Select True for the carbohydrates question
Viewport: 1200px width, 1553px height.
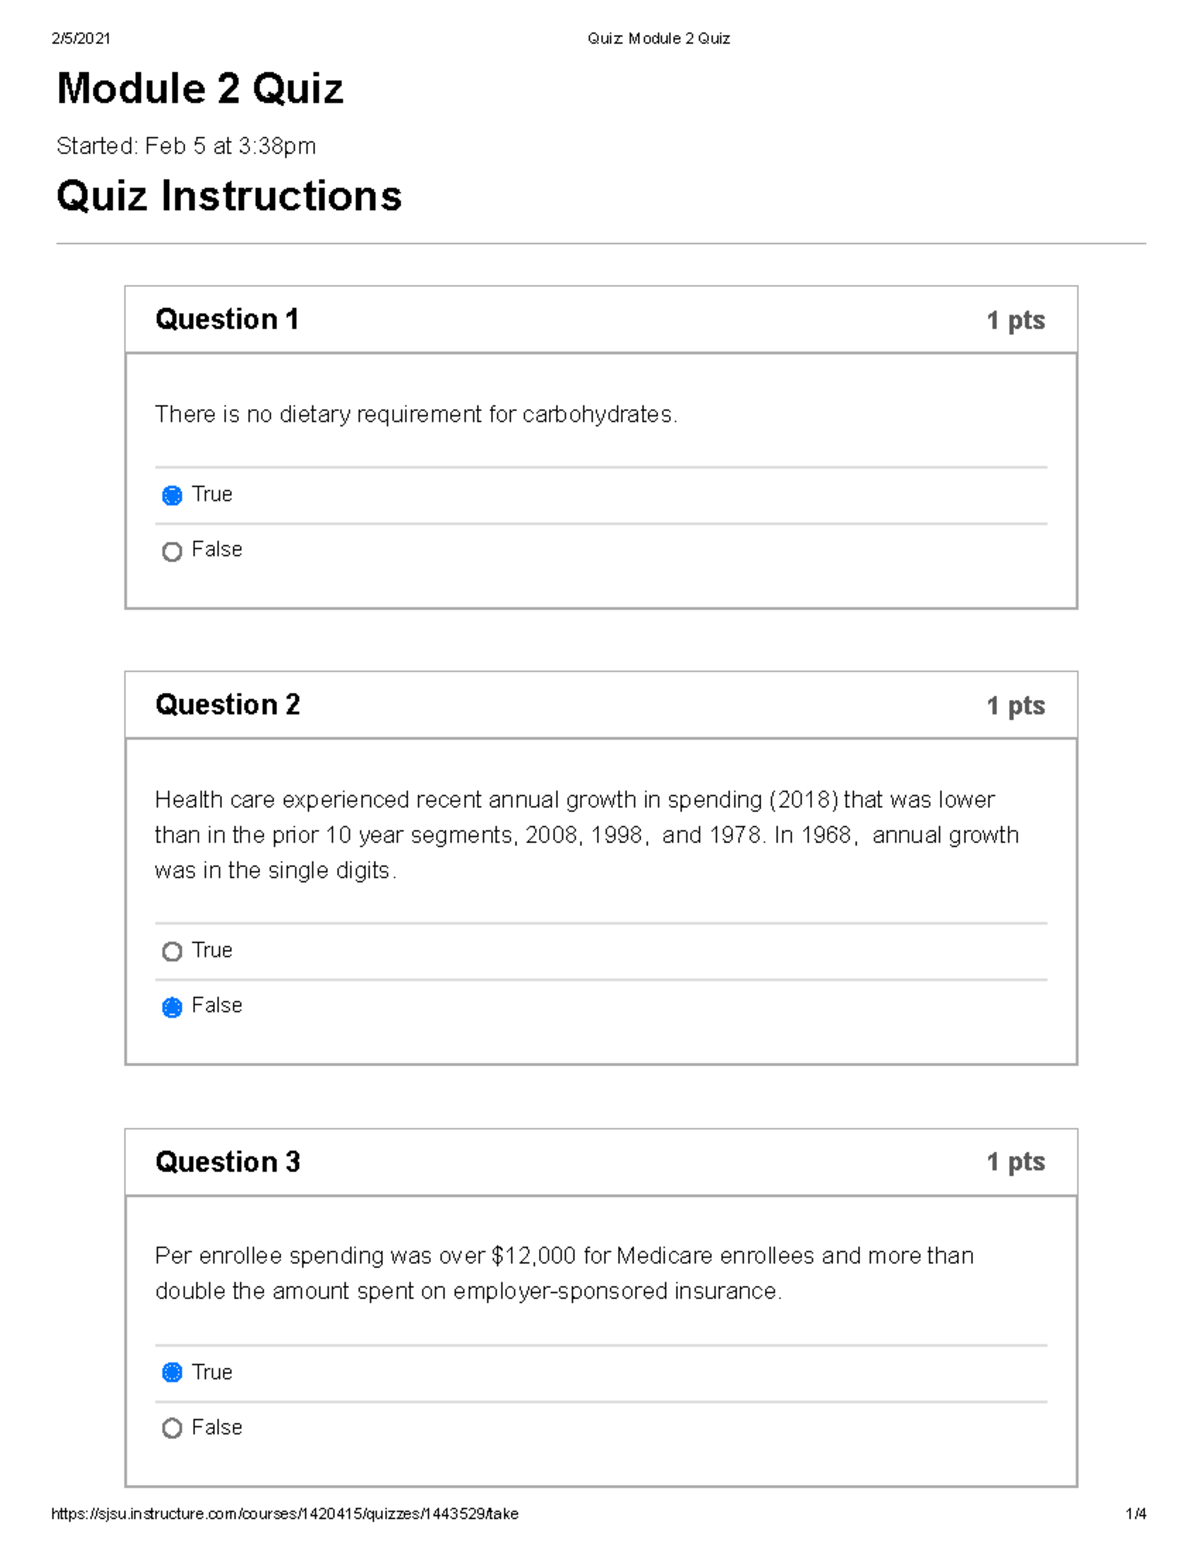pyautogui.click(x=172, y=495)
